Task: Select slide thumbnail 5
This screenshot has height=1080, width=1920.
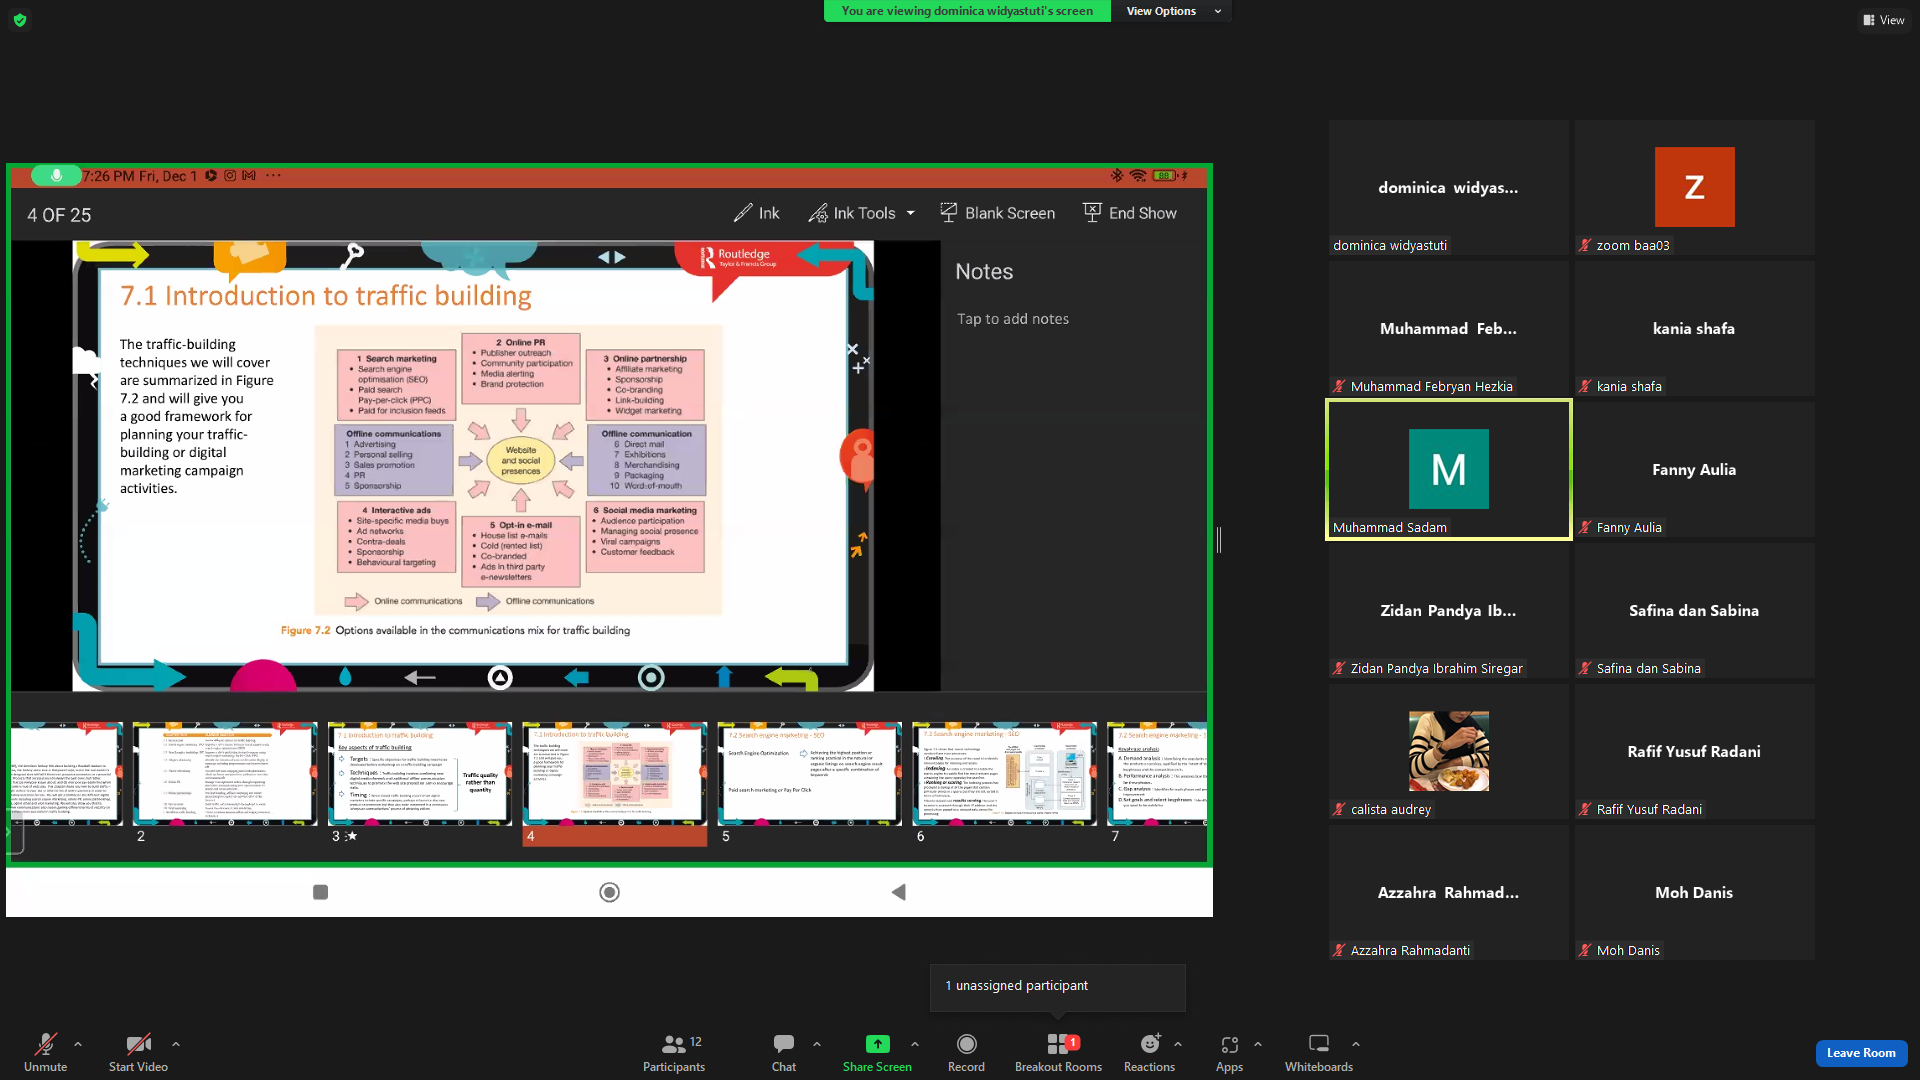Action: pyautogui.click(x=809, y=774)
